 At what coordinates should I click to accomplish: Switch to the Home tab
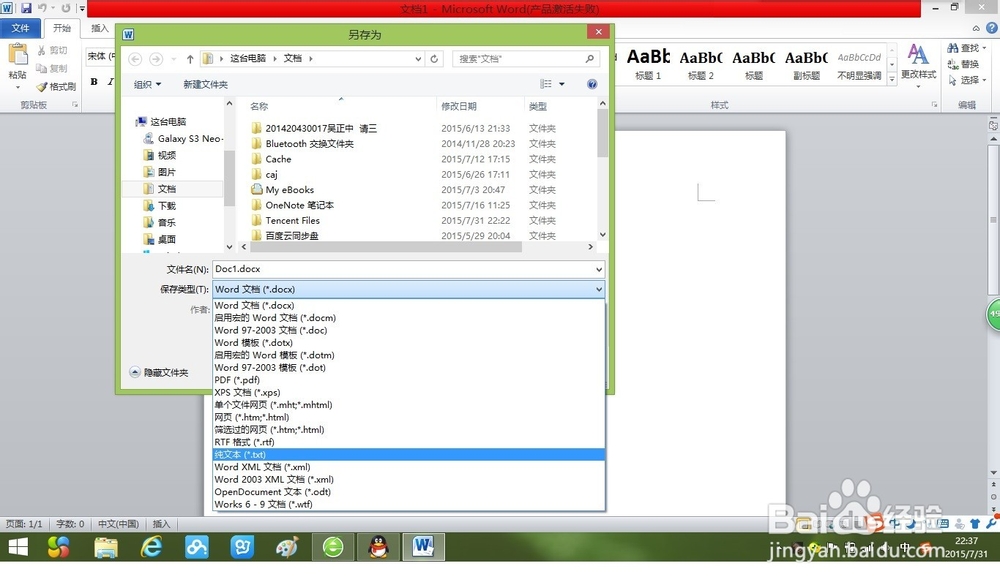coord(62,28)
